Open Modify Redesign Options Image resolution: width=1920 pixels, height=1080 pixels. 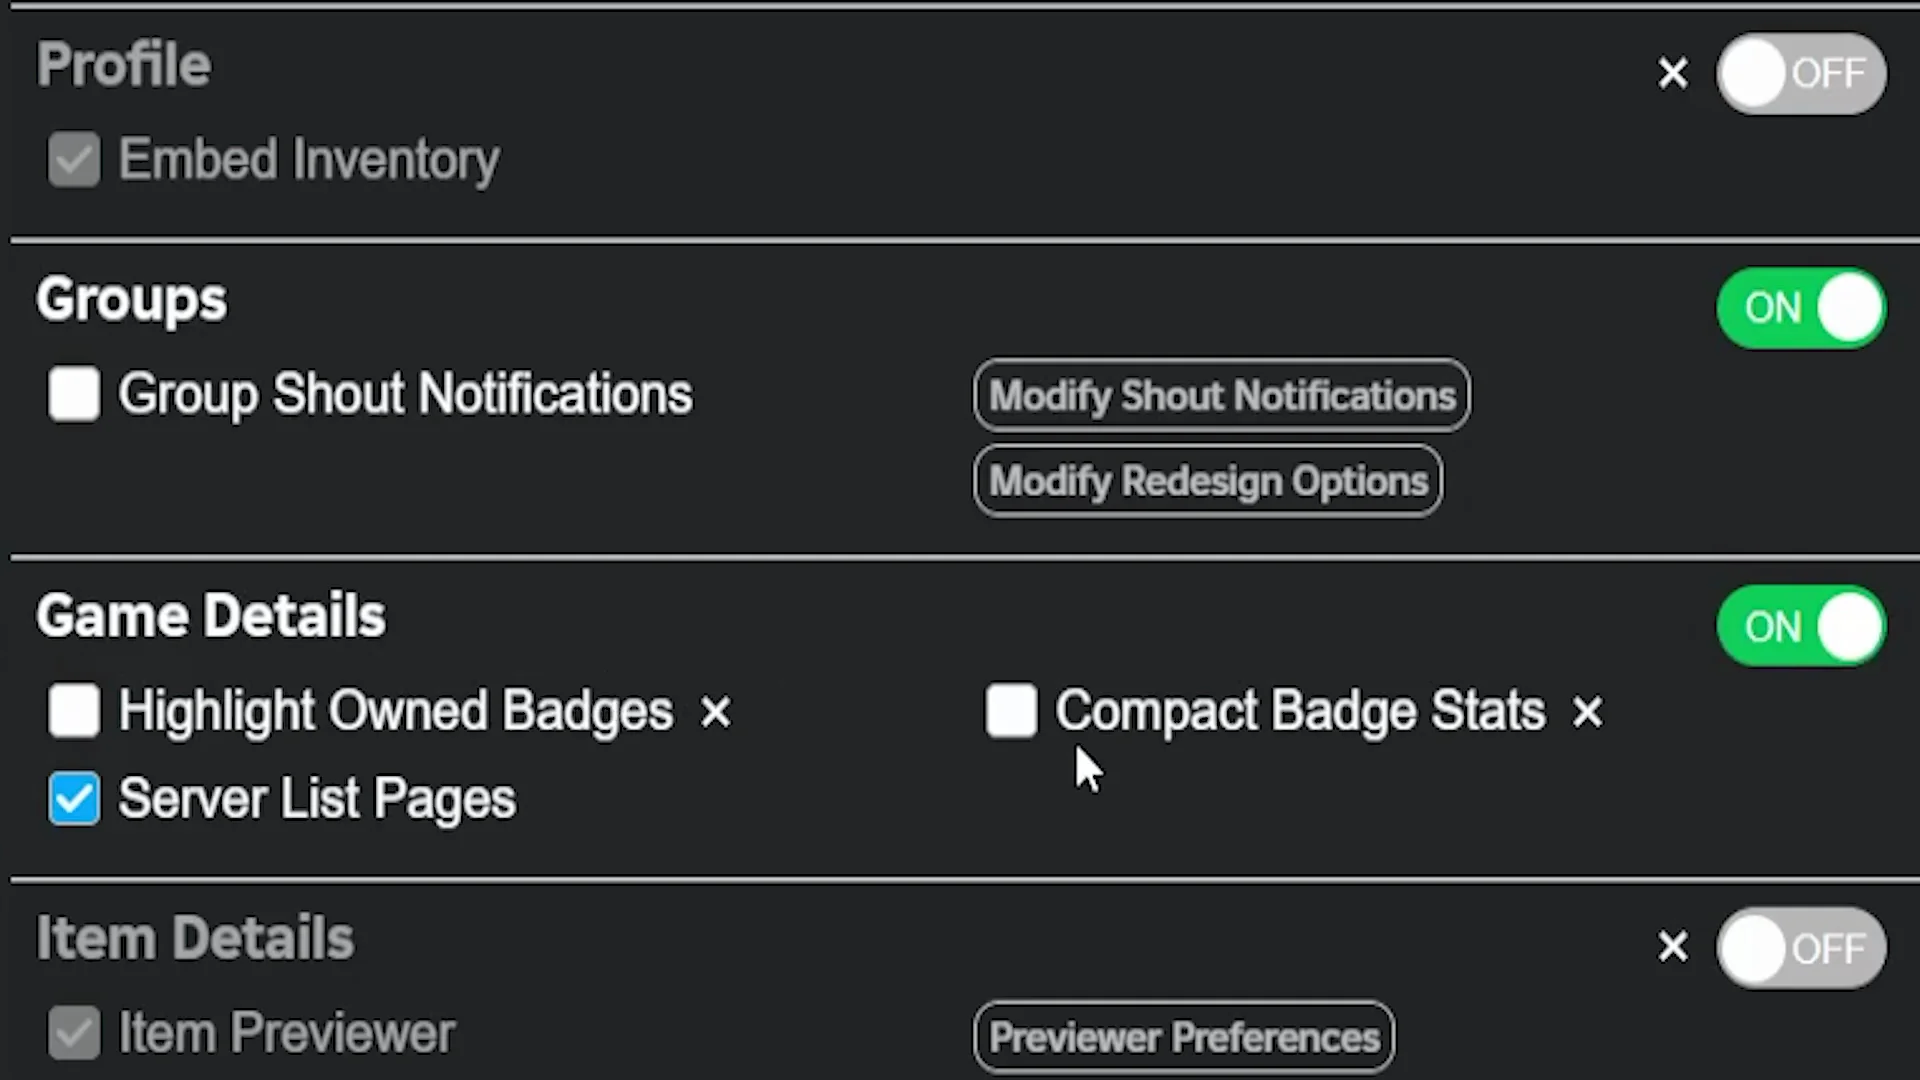click(1207, 481)
